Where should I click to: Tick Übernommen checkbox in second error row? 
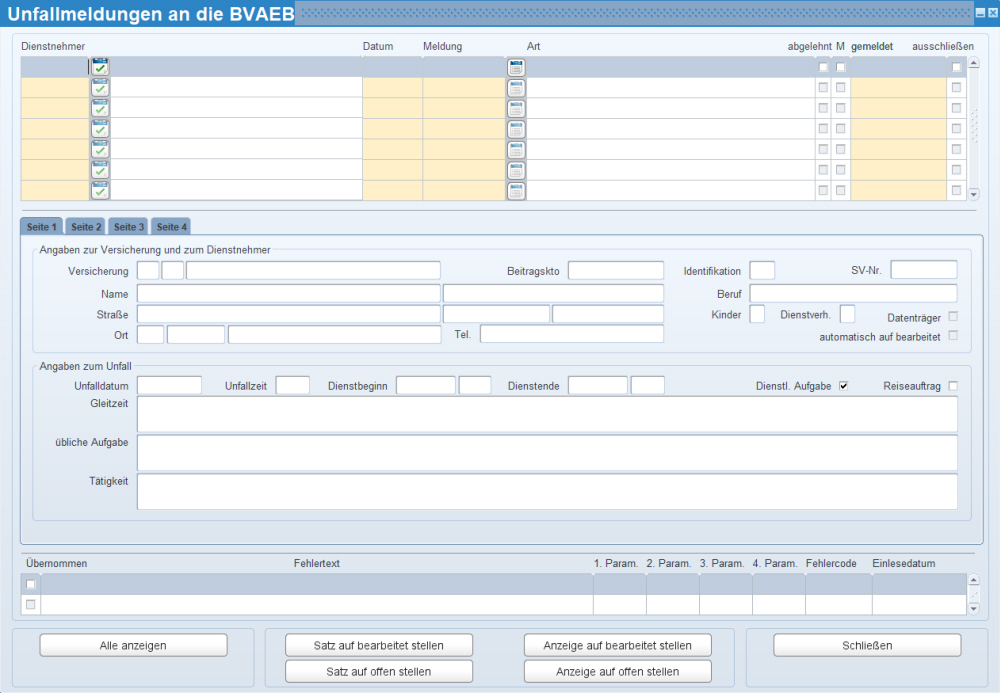coord(31,604)
